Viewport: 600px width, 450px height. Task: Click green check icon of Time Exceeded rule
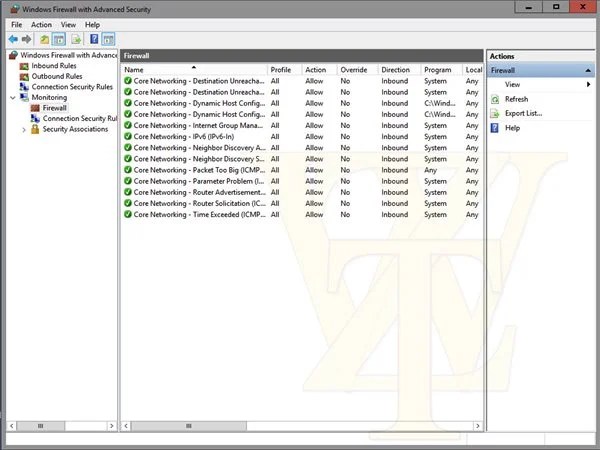point(128,214)
